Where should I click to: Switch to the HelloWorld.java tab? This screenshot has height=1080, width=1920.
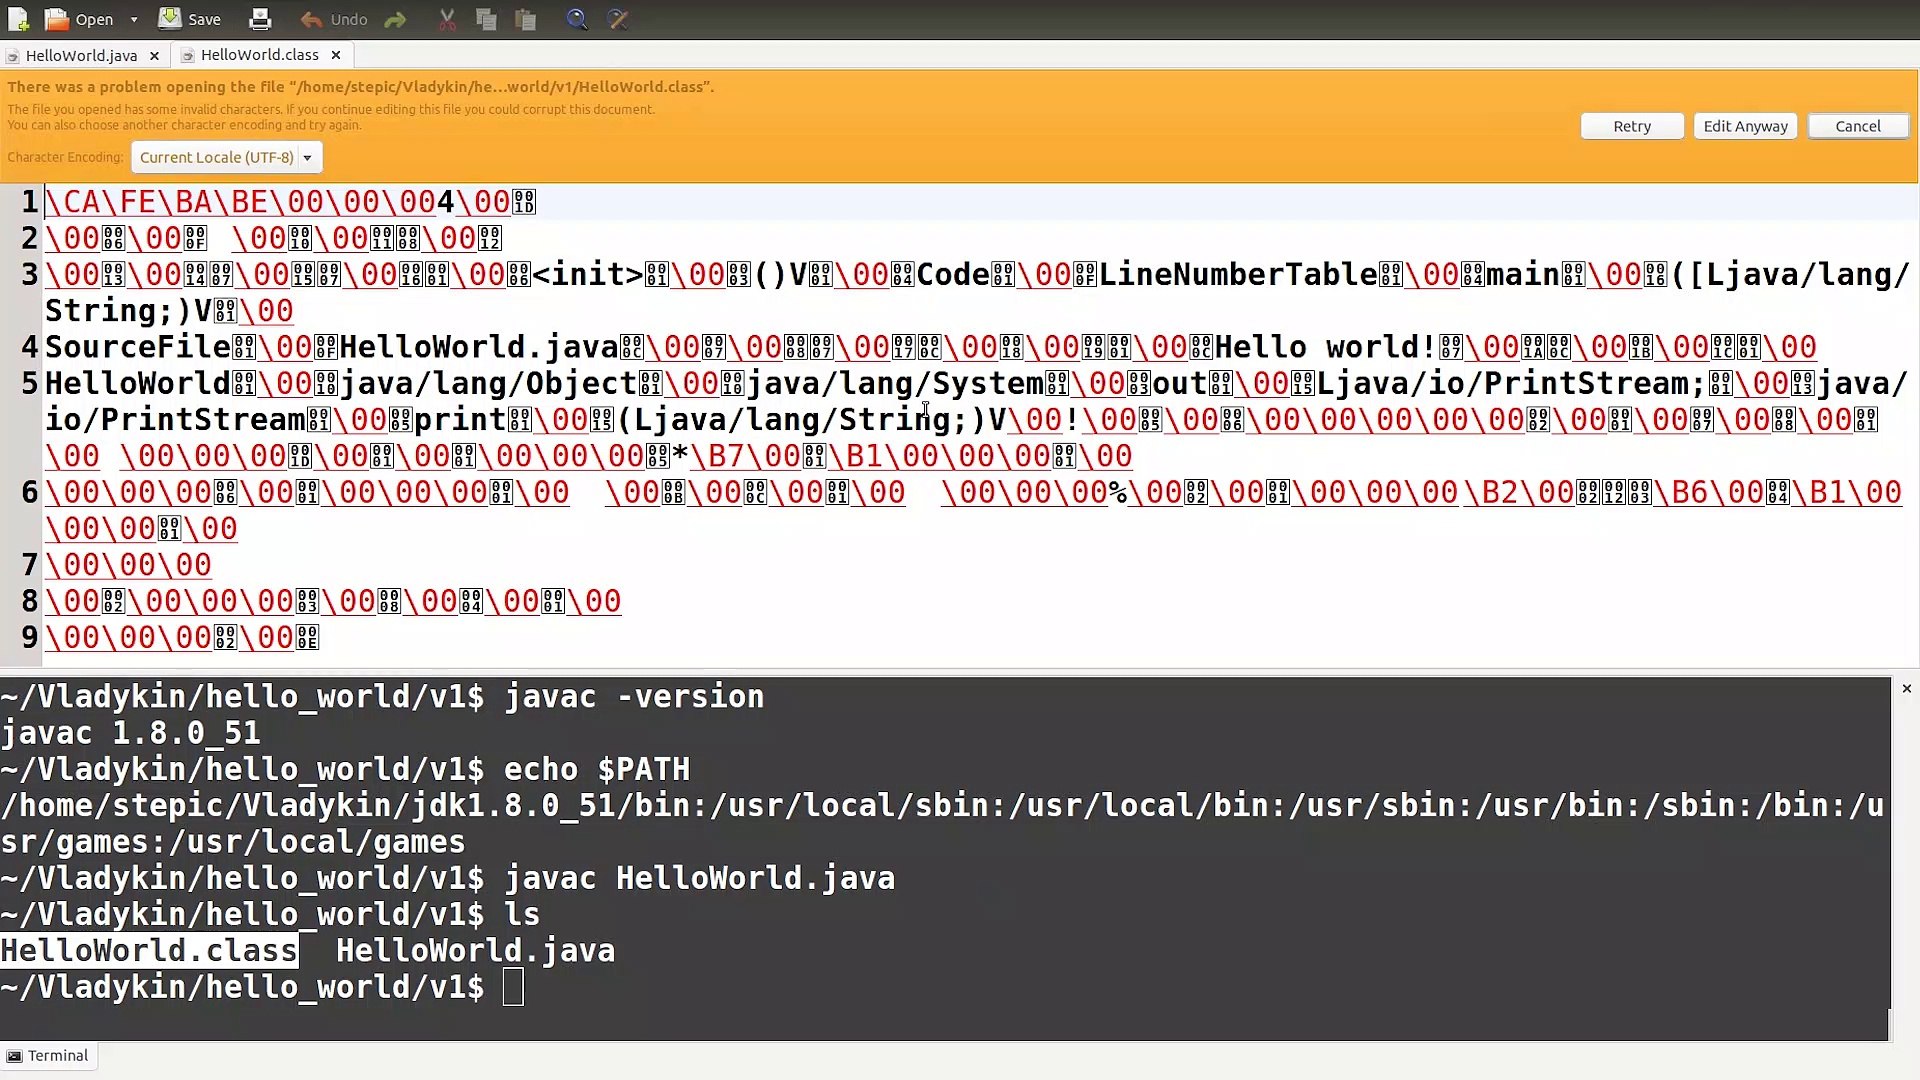click(x=81, y=55)
